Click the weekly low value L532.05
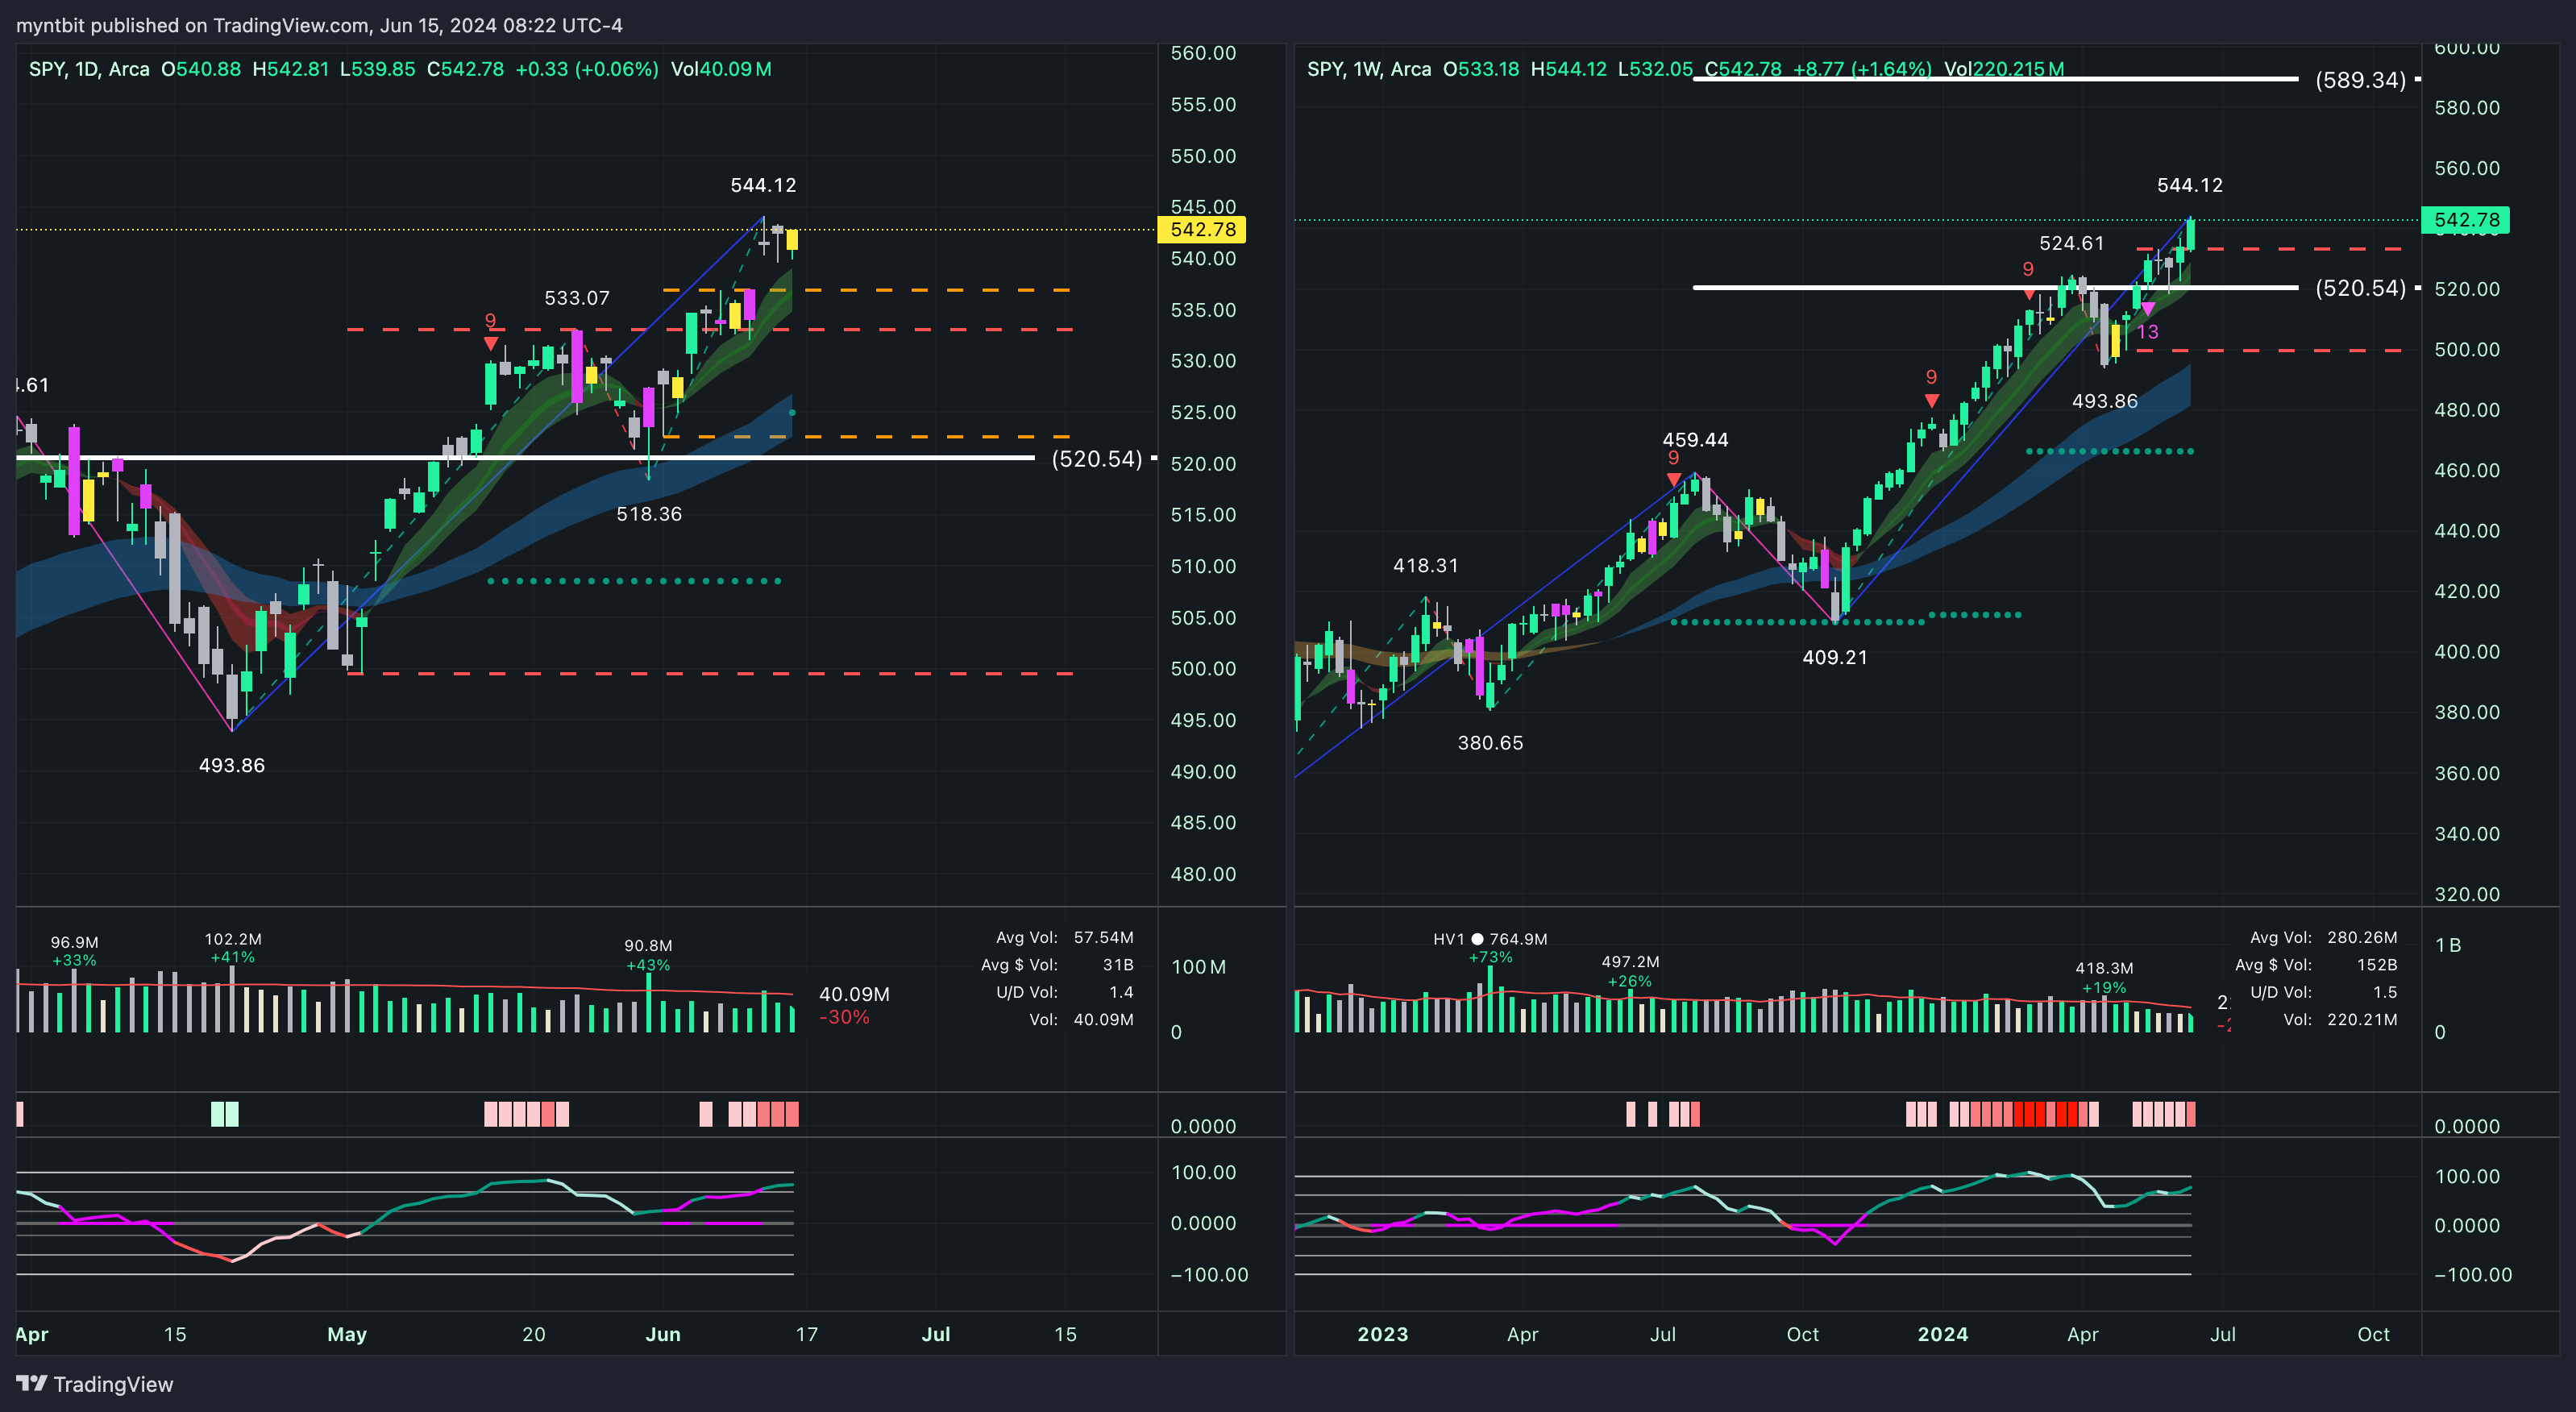The height and width of the screenshot is (1412, 2576). [x=1655, y=69]
